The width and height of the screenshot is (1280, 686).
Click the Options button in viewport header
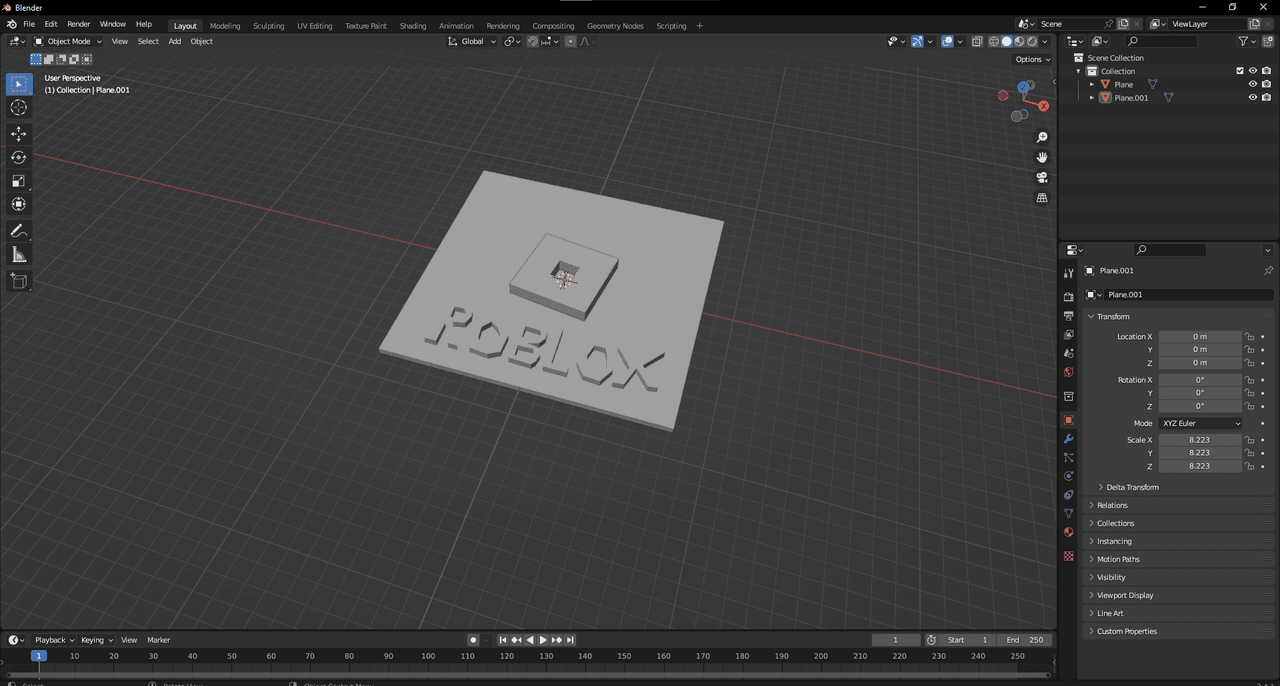[1032, 59]
